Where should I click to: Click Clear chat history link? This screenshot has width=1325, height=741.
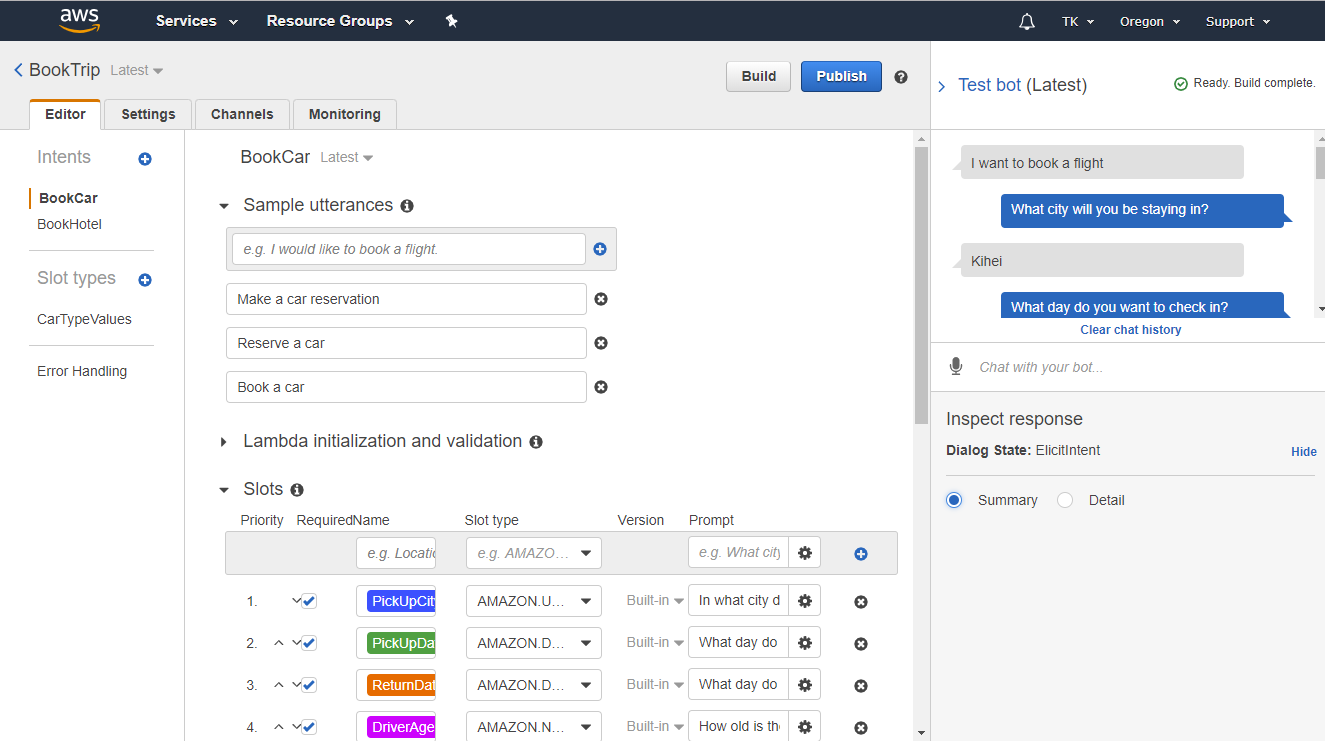tap(1131, 330)
